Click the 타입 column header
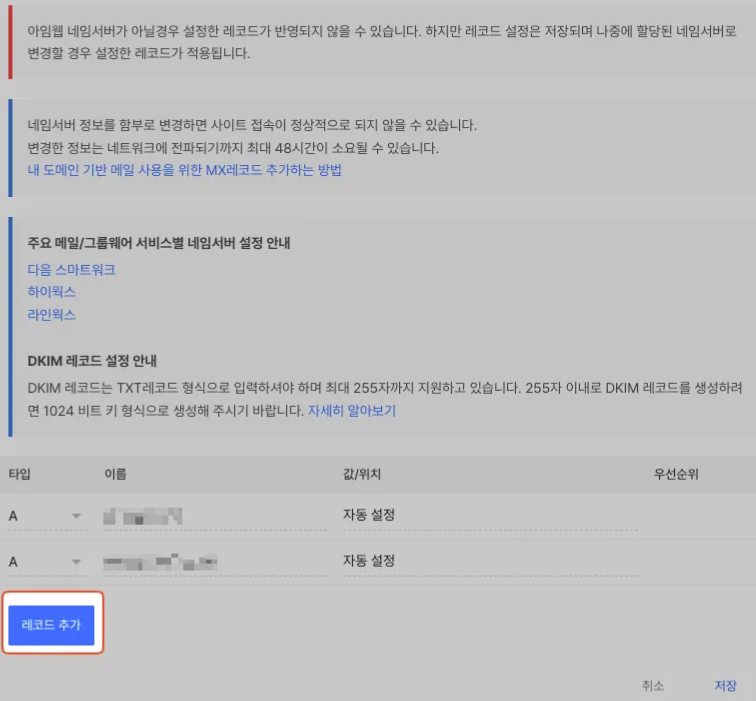 coord(19,474)
